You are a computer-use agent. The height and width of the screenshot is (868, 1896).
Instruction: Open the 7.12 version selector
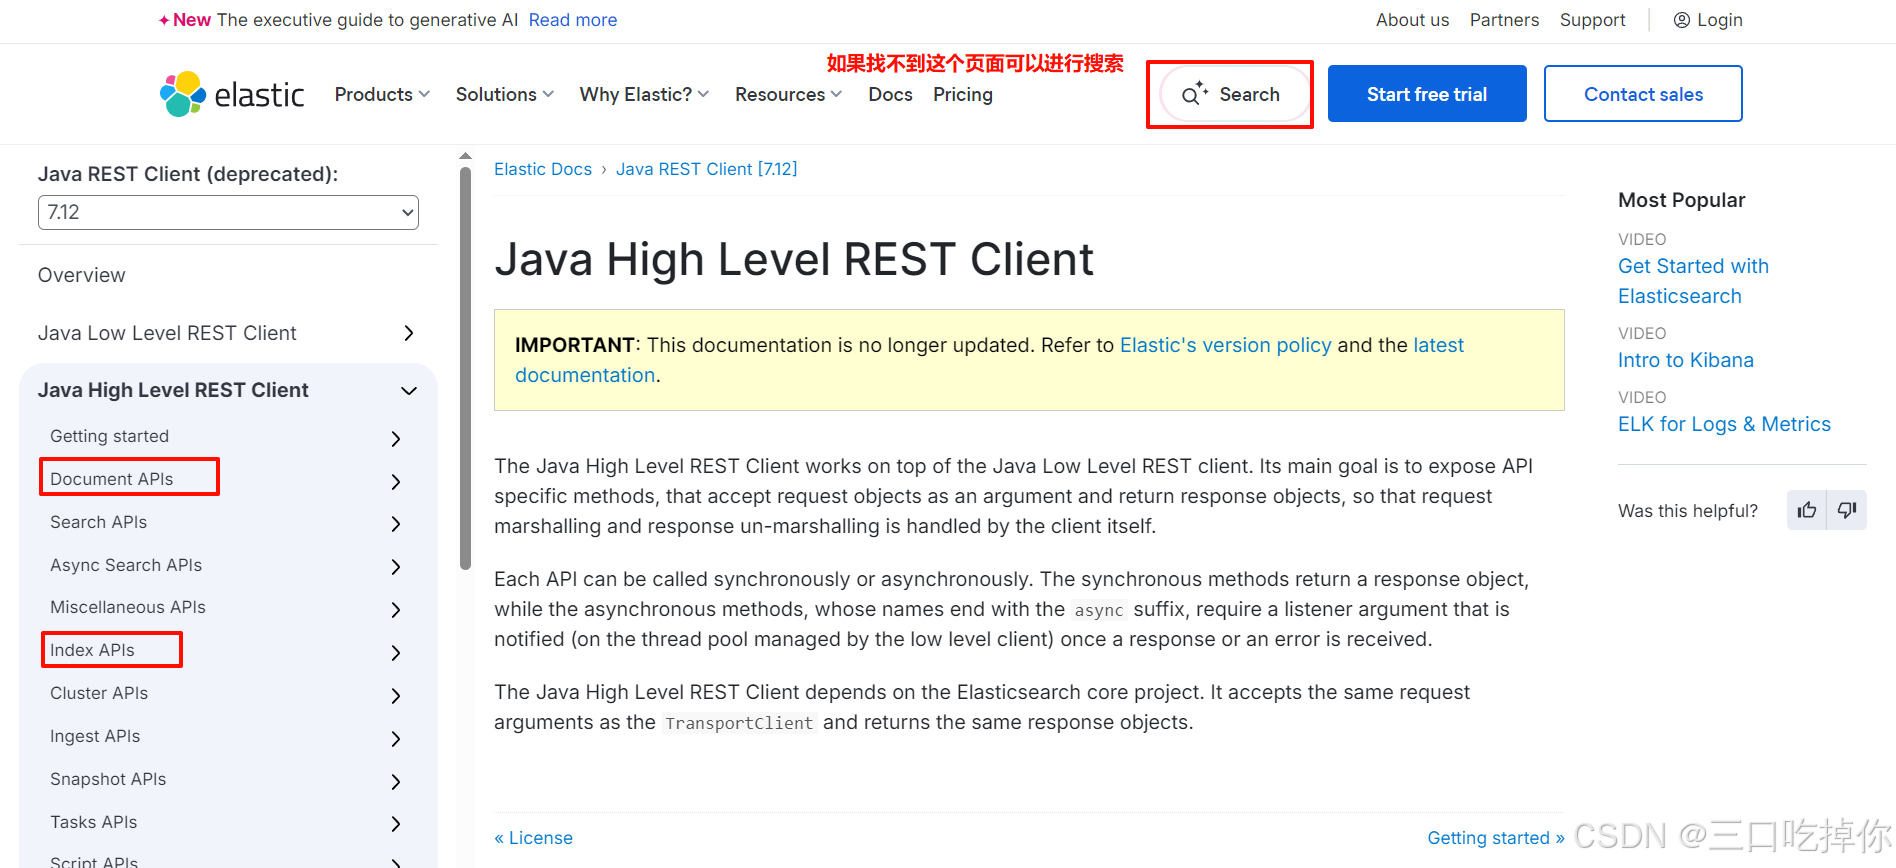click(x=228, y=212)
